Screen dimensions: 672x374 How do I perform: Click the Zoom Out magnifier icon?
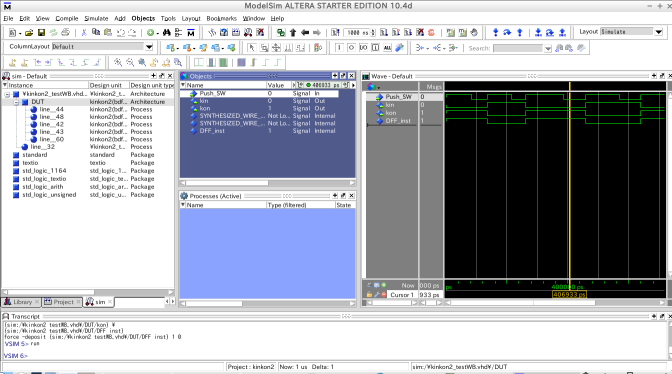(129, 63)
